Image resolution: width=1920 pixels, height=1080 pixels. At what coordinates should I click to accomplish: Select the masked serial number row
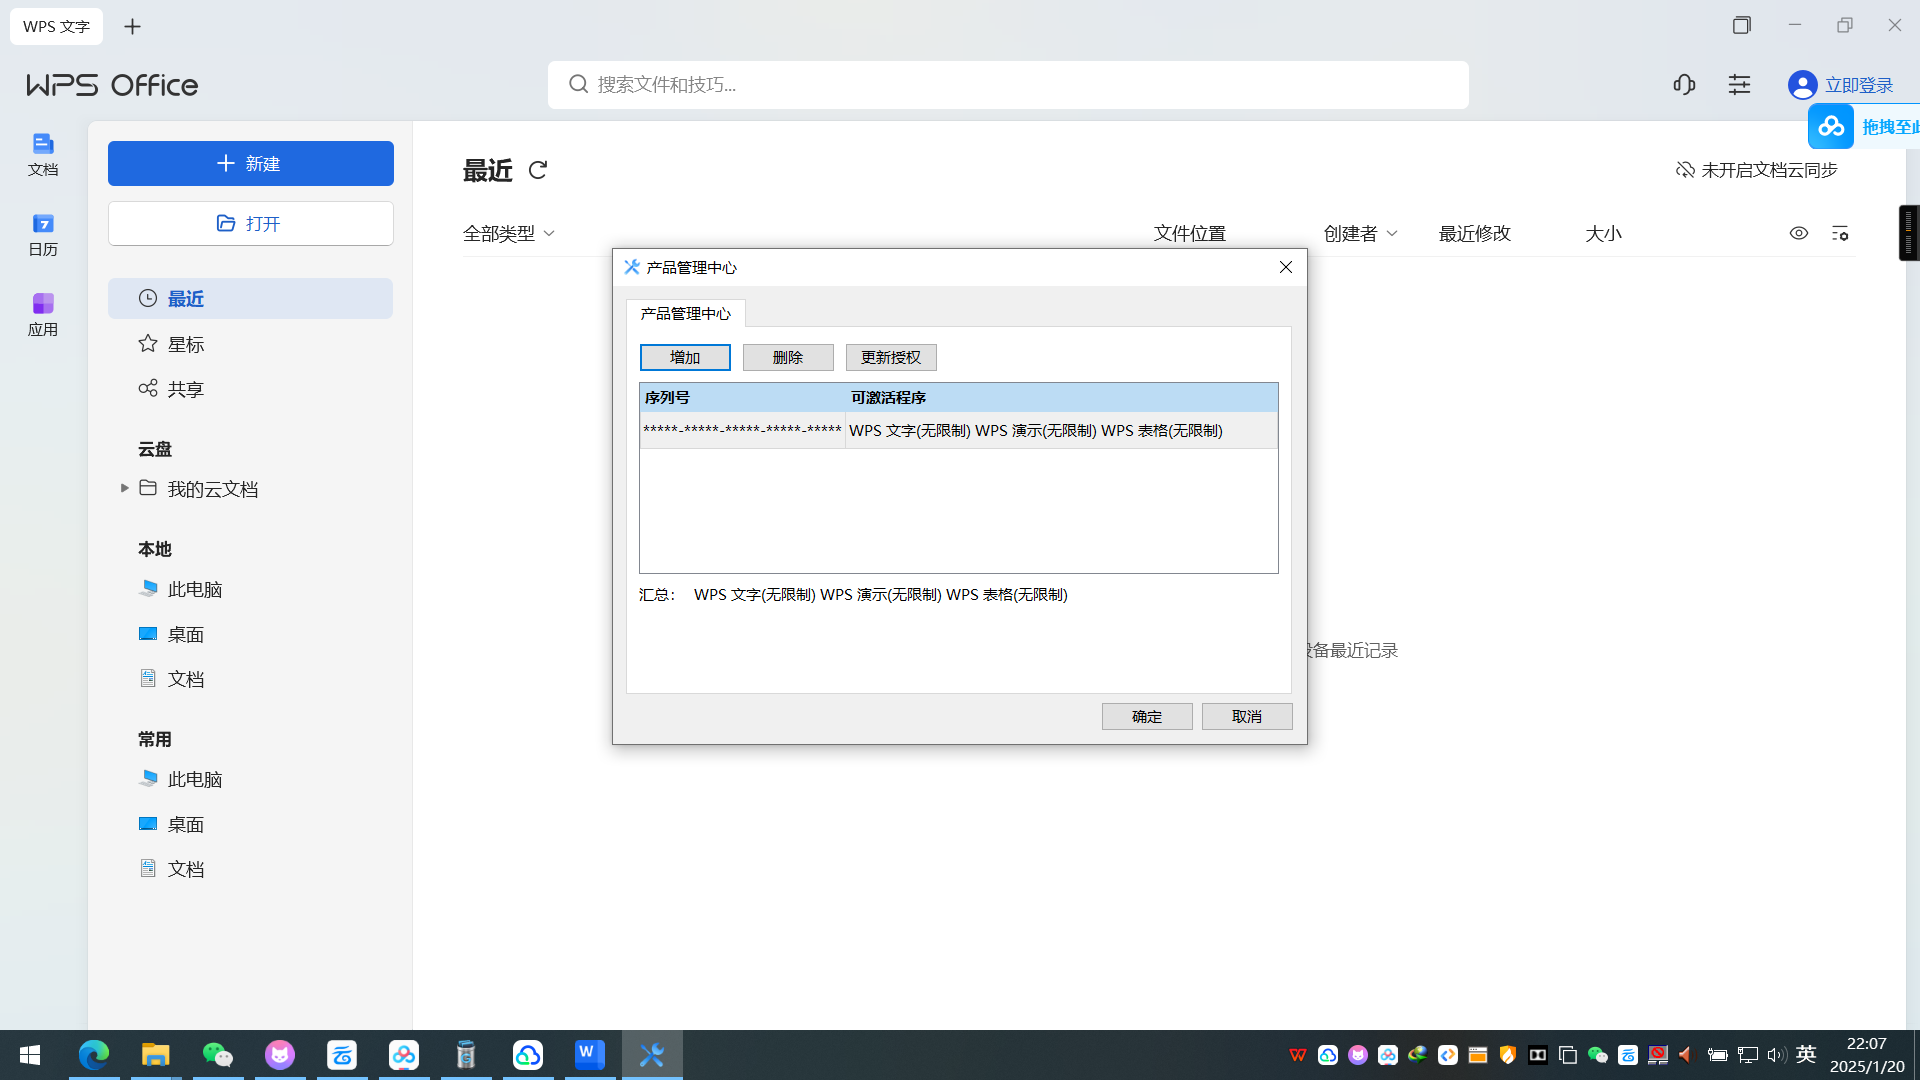(x=958, y=430)
